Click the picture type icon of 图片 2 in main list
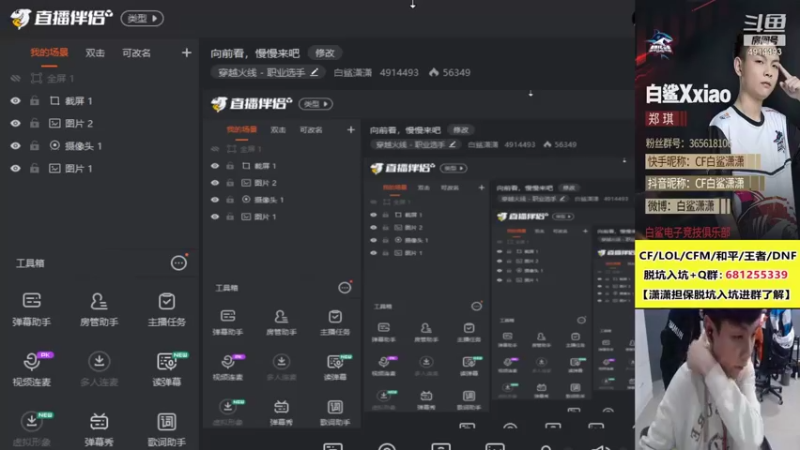The height and width of the screenshot is (450, 800). [55, 123]
